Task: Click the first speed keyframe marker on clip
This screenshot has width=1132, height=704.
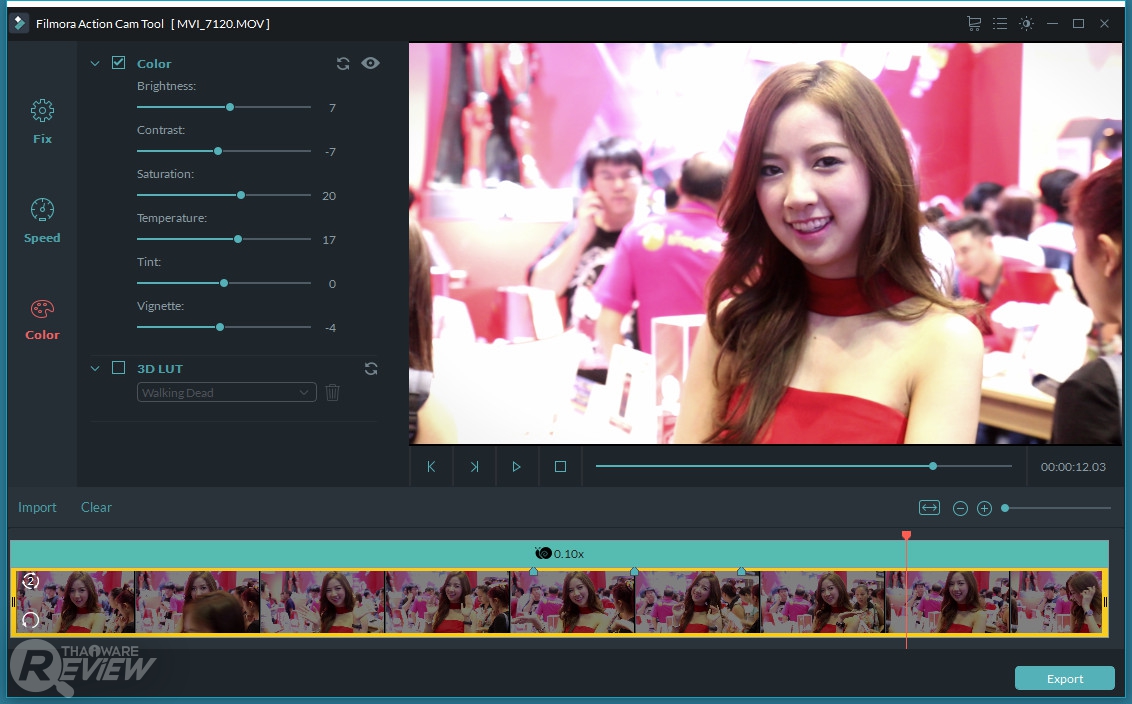Action: 534,571
